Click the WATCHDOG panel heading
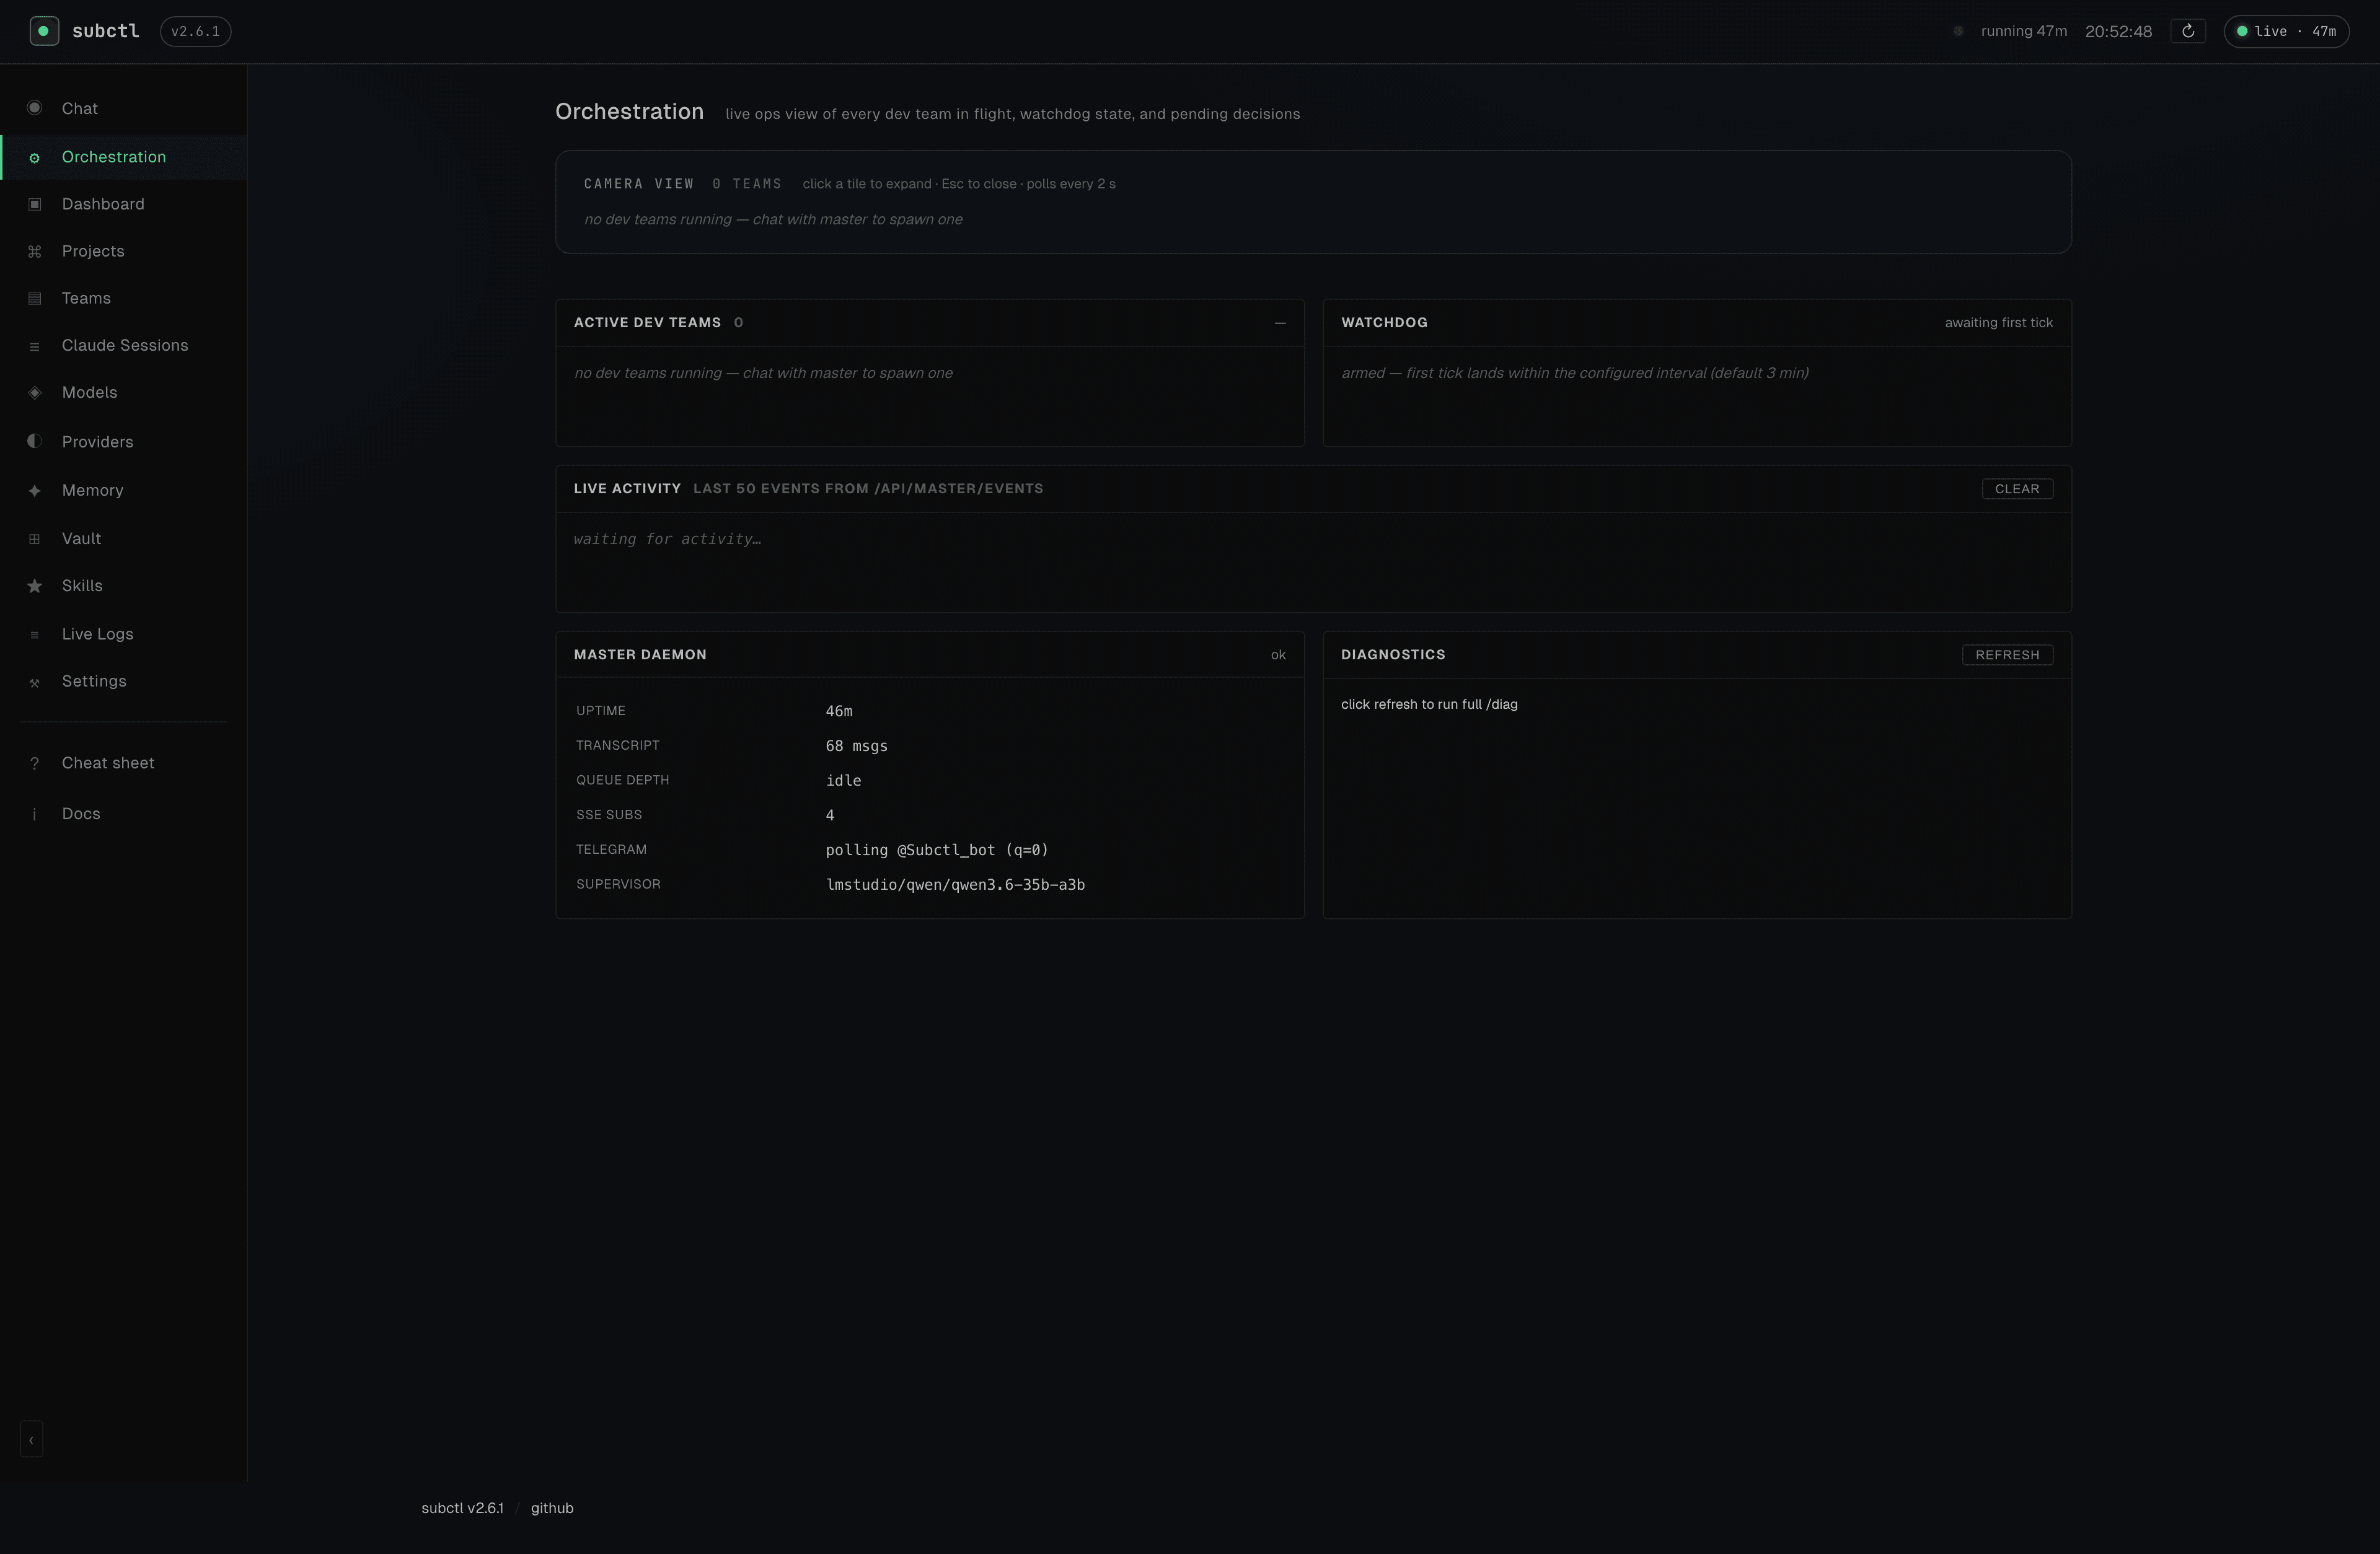Image resolution: width=2380 pixels, height=1554 pixels. click(x=1384, y=323)
